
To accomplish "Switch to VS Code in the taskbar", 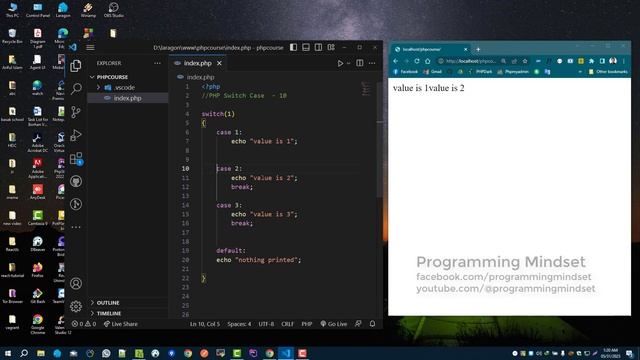I will (286, 353).
